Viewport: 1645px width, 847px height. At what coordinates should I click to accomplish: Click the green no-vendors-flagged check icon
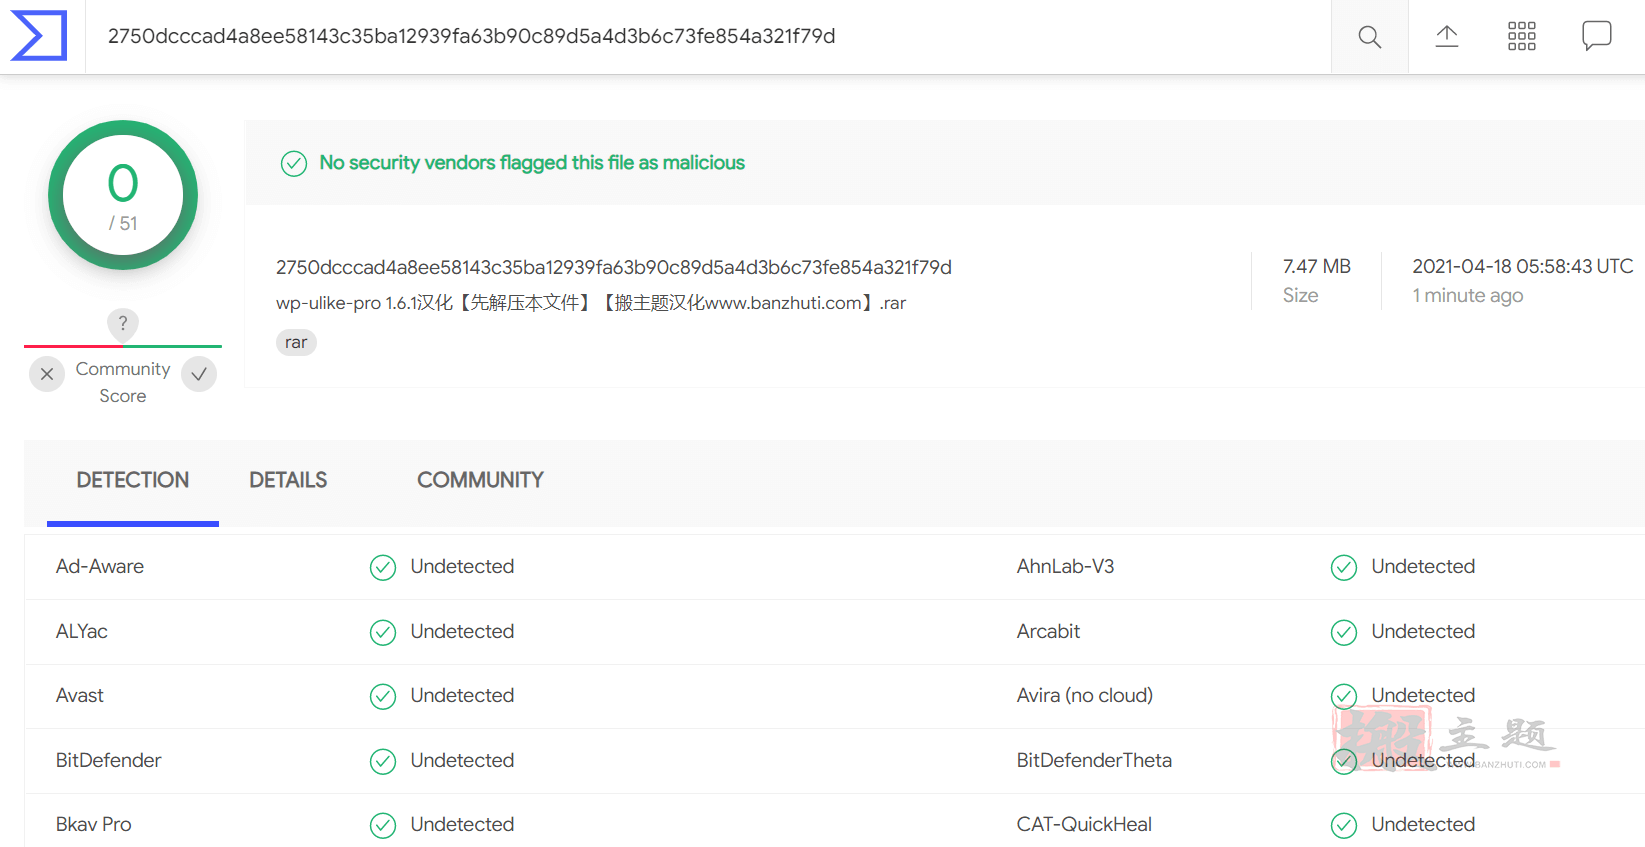pos(294,163)
